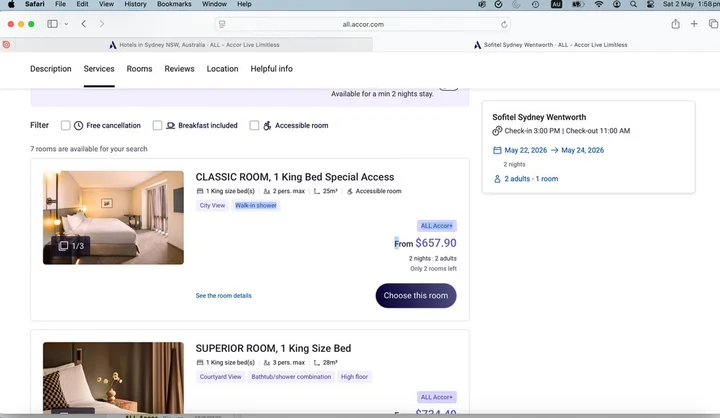Go to the Rooms section
The width and height of the screenshot is (720, 418).
click(x=139, y=69)
